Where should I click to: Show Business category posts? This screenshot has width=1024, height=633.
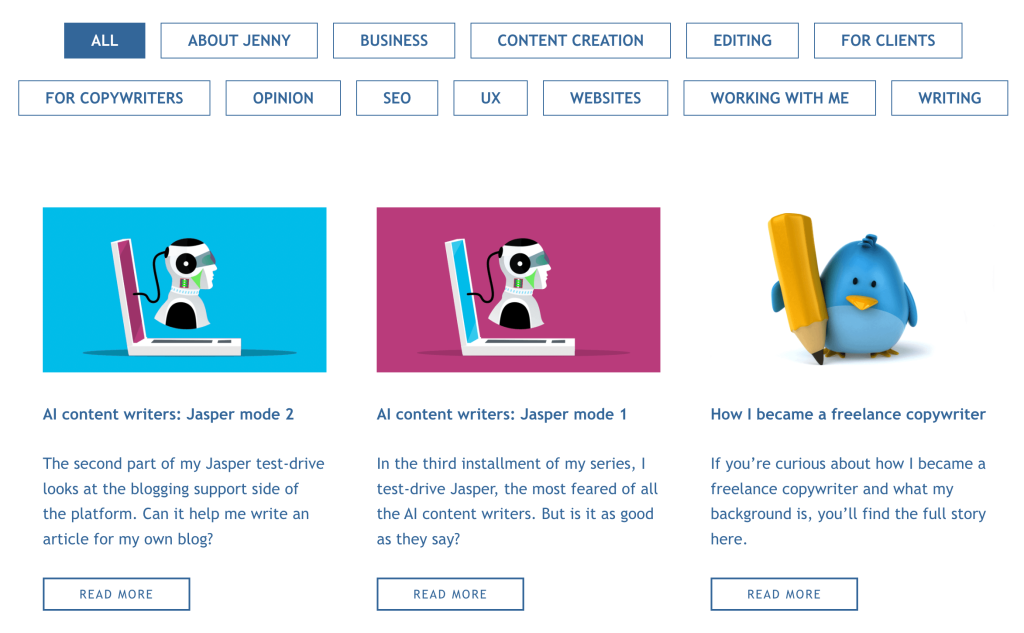click(x=394, y=41)
